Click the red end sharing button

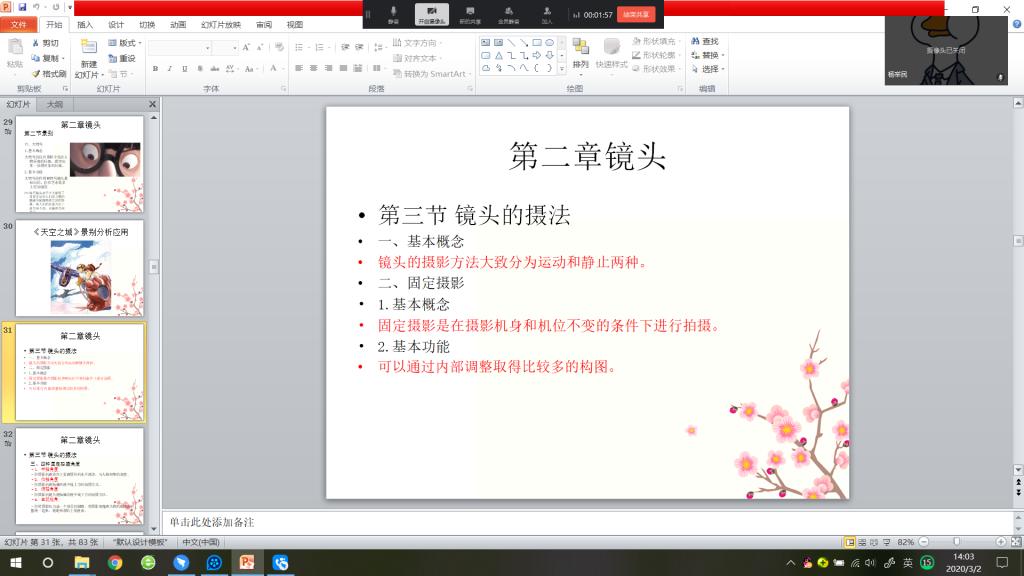(634, 14)
